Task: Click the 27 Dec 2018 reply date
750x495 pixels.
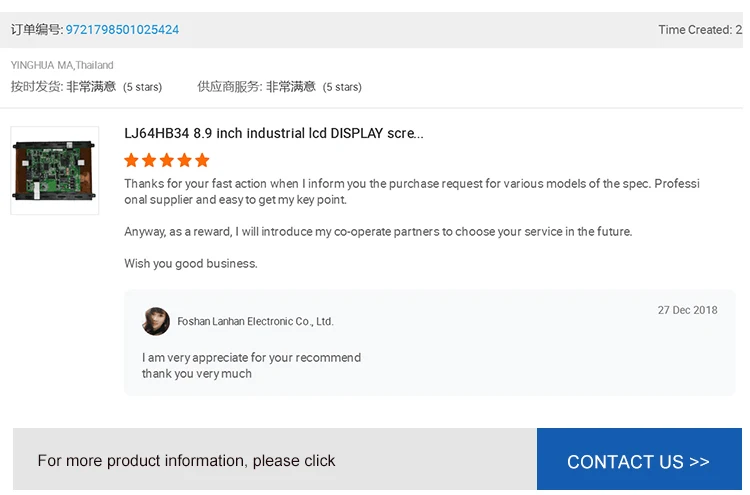Action: [x=687, y=310]
